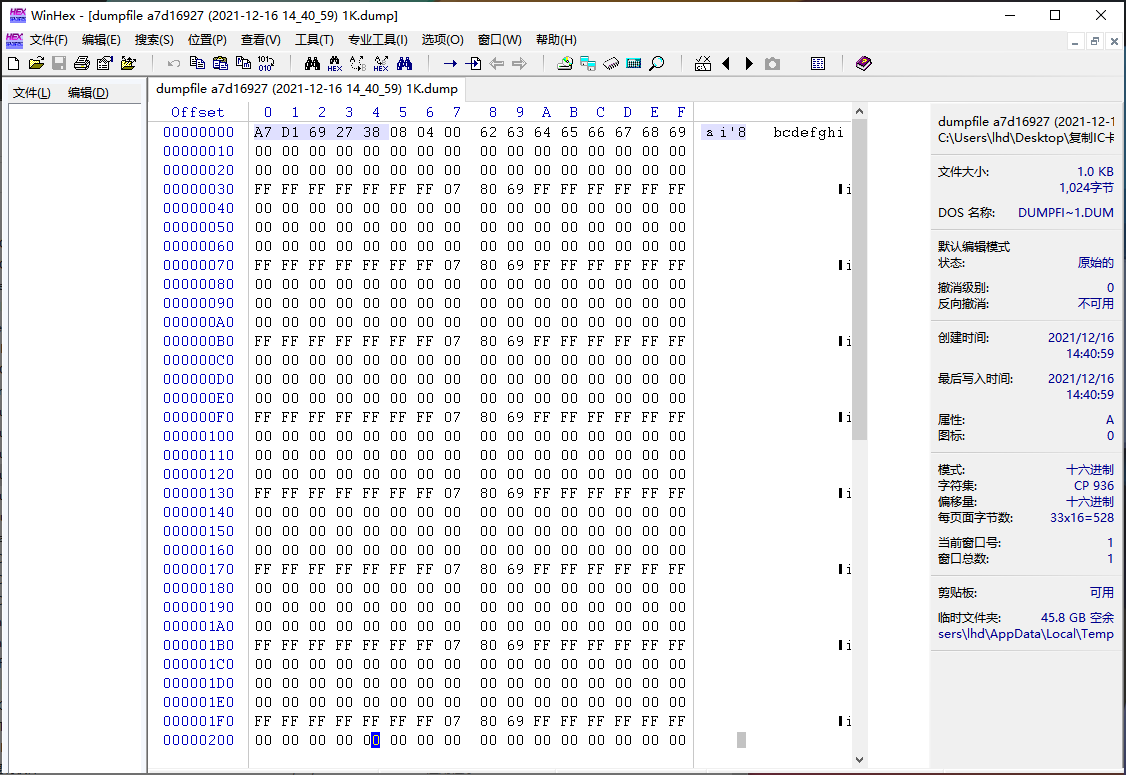1126x775 pixels.
Task: Print using the printer icon
Action: (82, 63)
